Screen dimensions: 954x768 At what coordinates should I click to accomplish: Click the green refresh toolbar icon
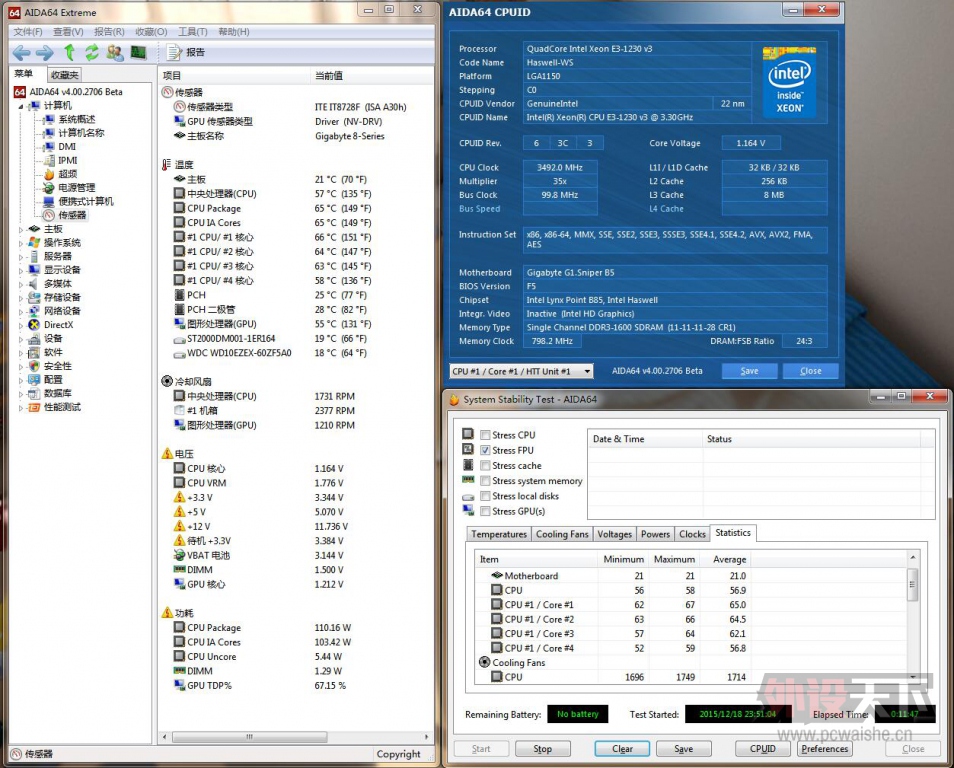(92, 53)
